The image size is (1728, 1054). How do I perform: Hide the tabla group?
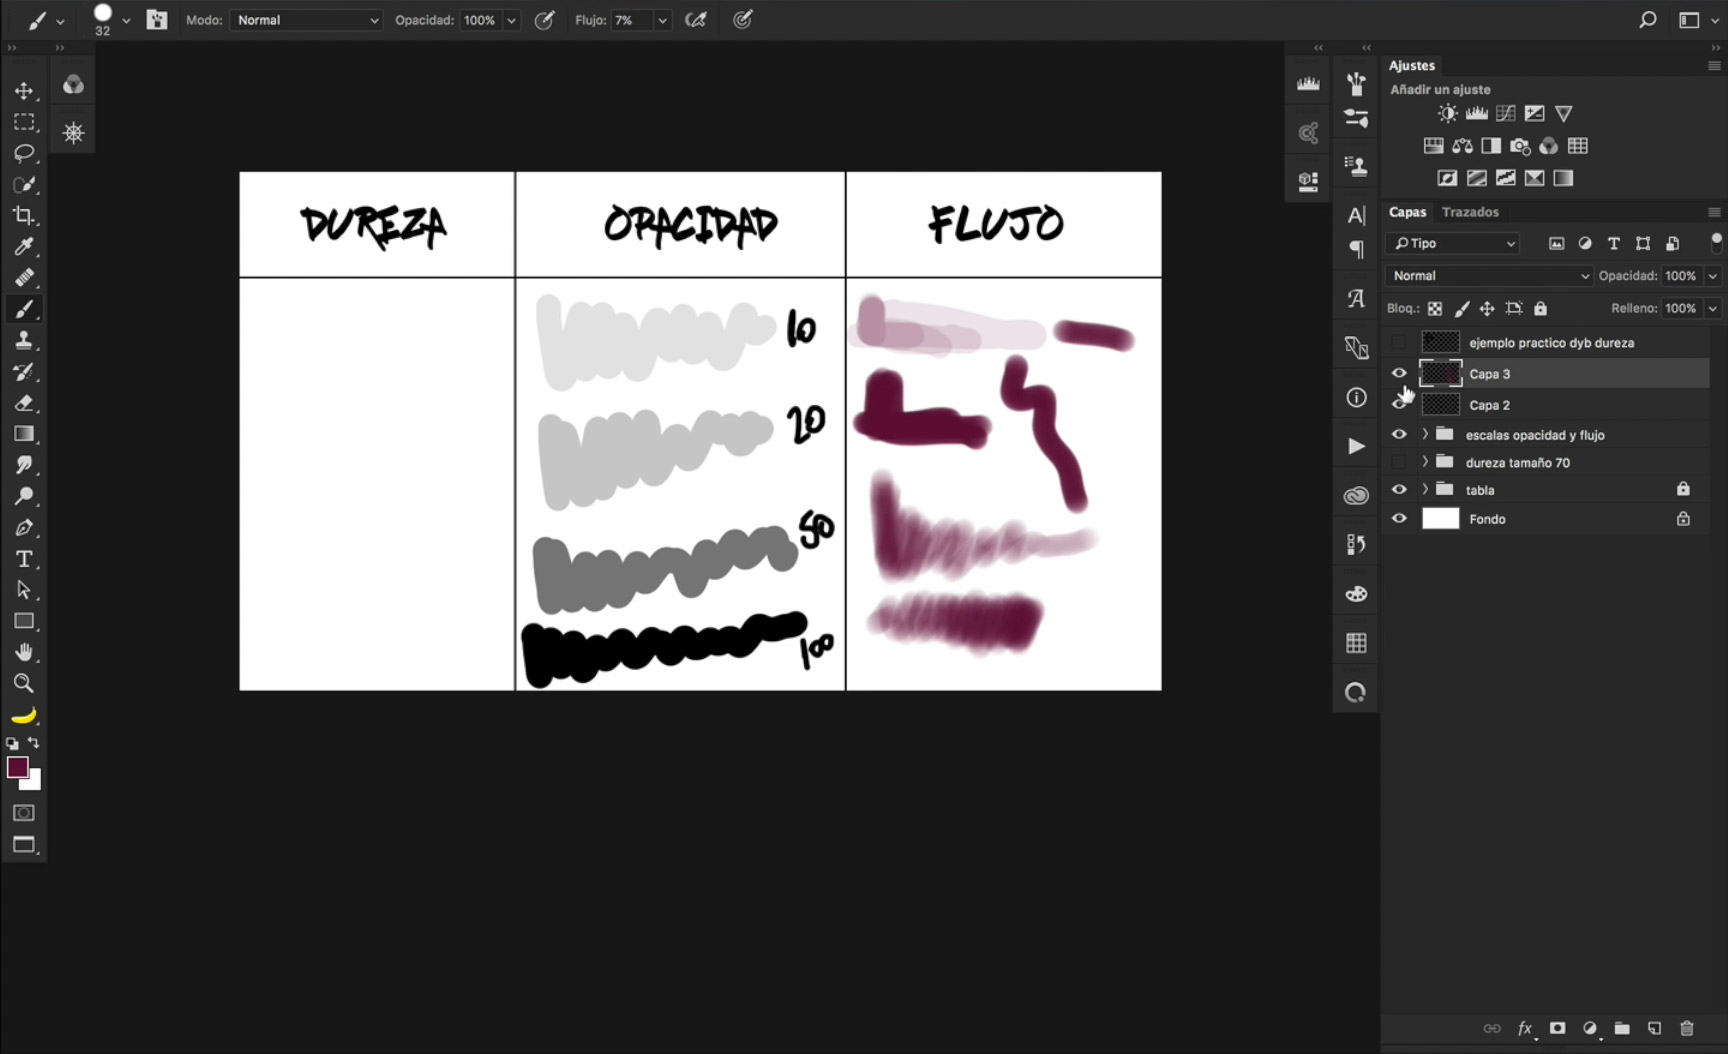click(x=1399, y=489)
